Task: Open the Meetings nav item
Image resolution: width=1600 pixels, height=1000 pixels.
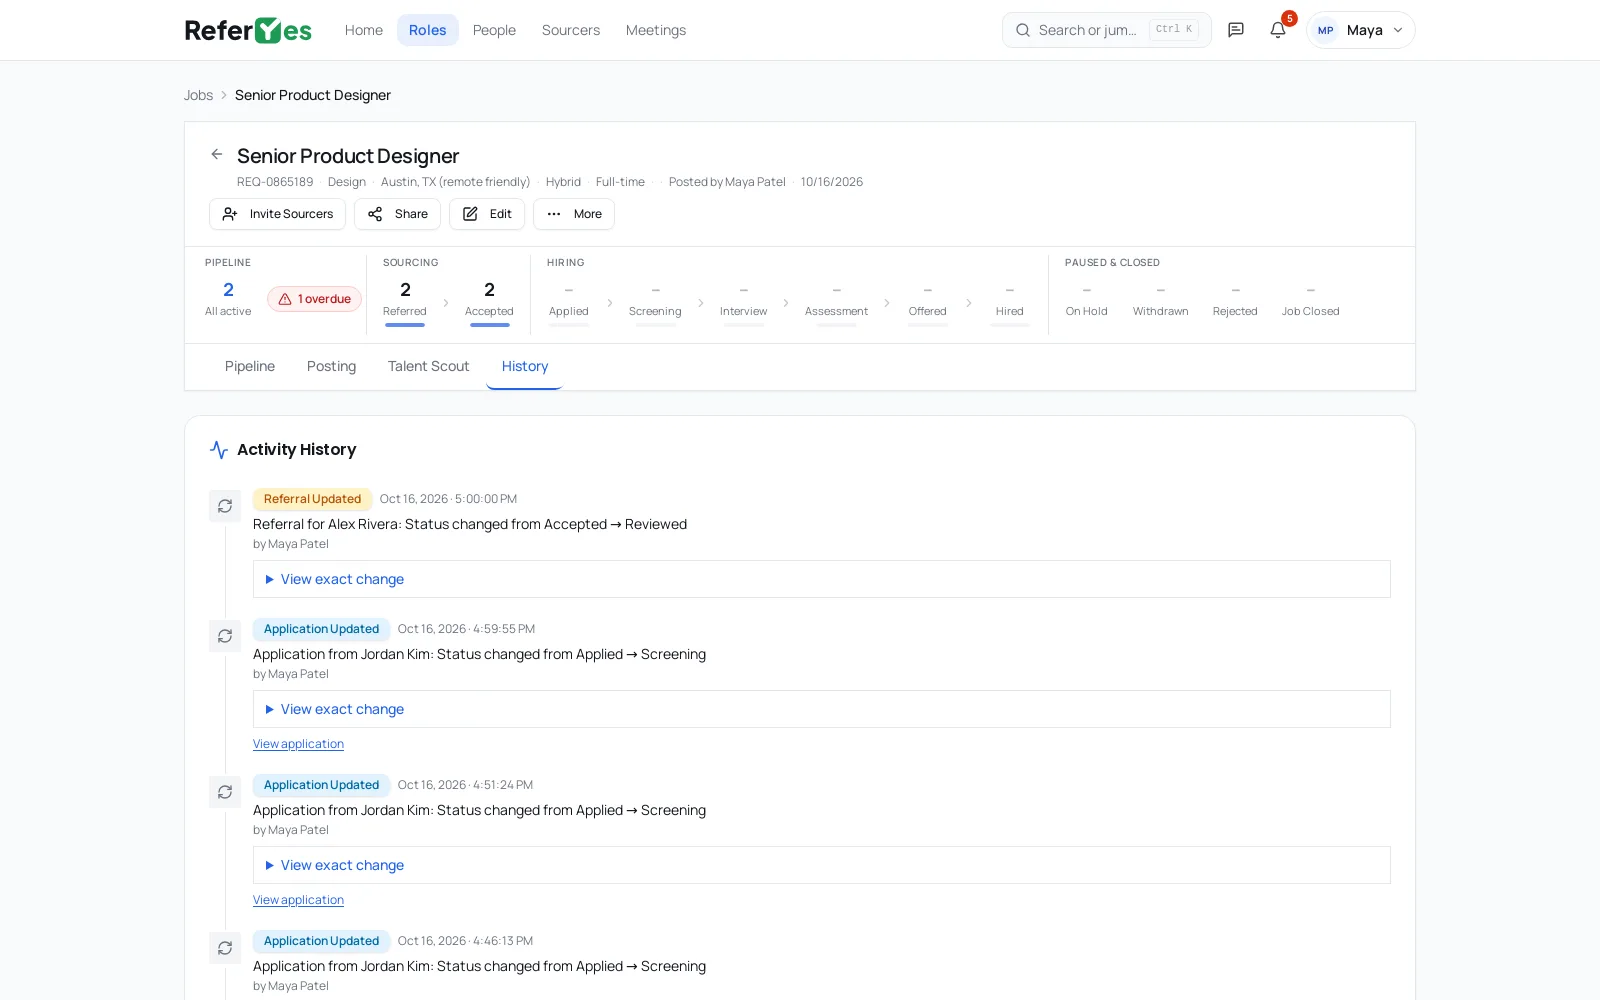Action: point(656,30)
